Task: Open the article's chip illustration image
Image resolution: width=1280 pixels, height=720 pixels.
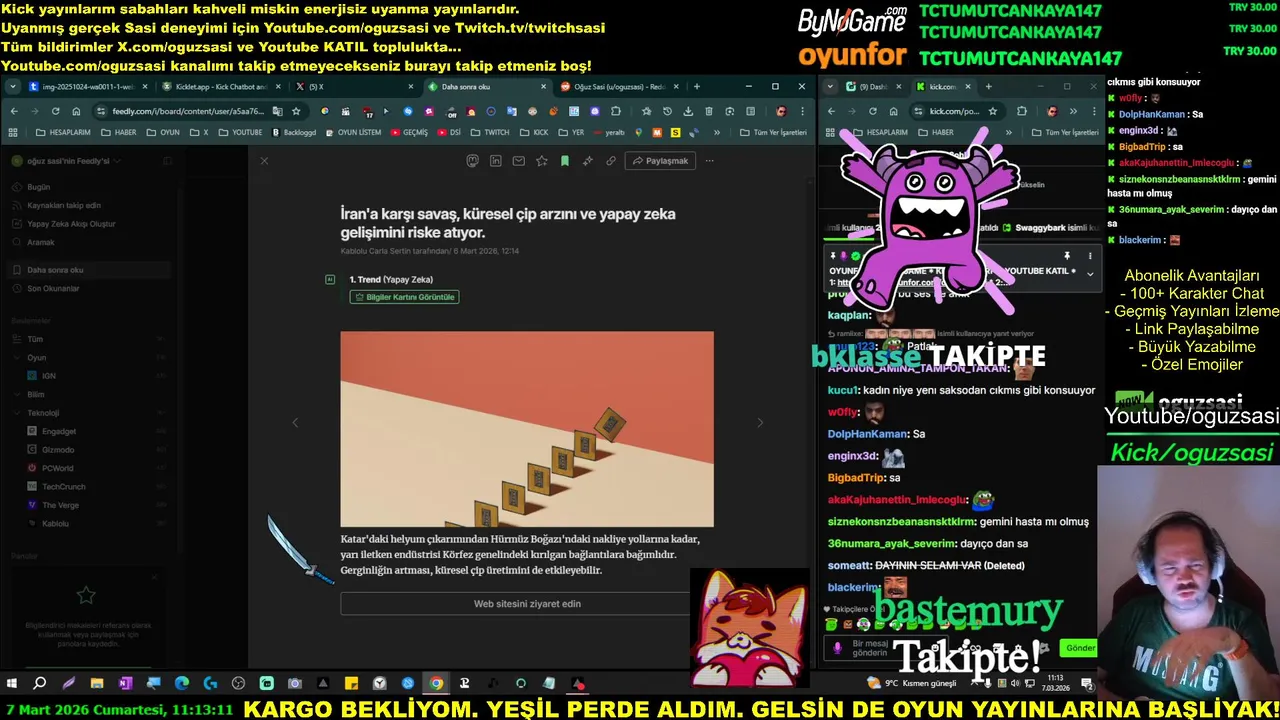Action: click(x=527, y=429)
